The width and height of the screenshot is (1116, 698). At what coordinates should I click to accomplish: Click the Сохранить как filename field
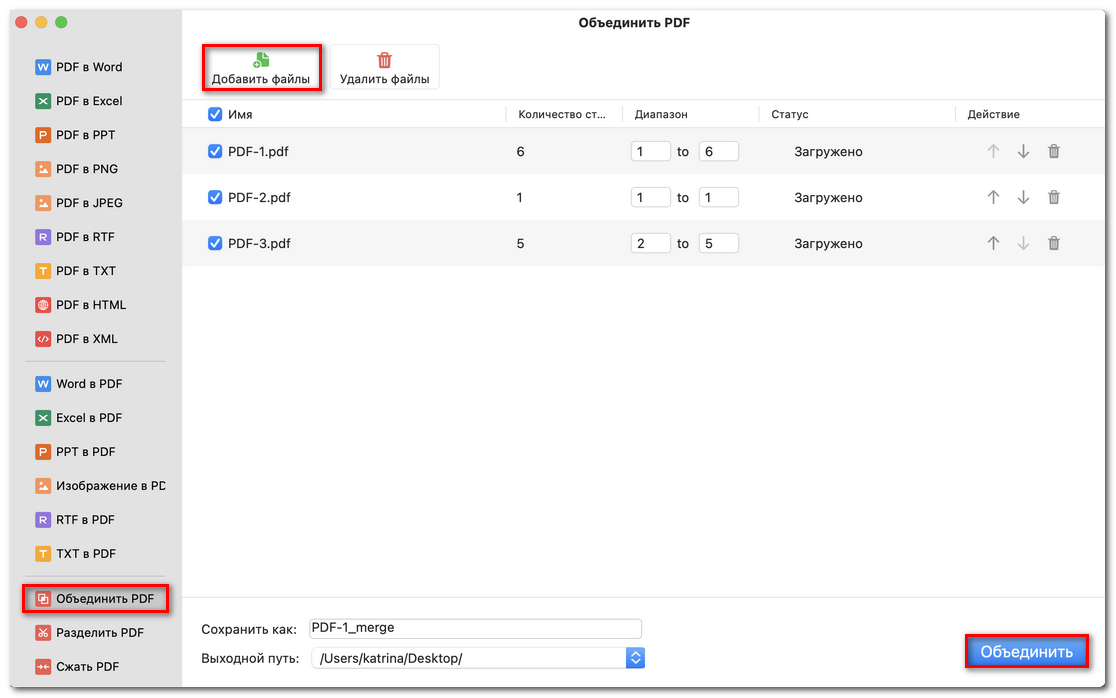coord(474,628)
